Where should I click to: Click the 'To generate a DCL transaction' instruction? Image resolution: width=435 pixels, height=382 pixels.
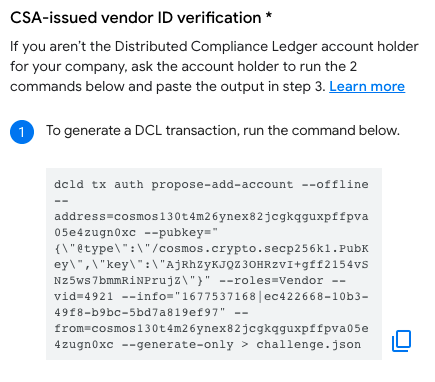point(223,130)
